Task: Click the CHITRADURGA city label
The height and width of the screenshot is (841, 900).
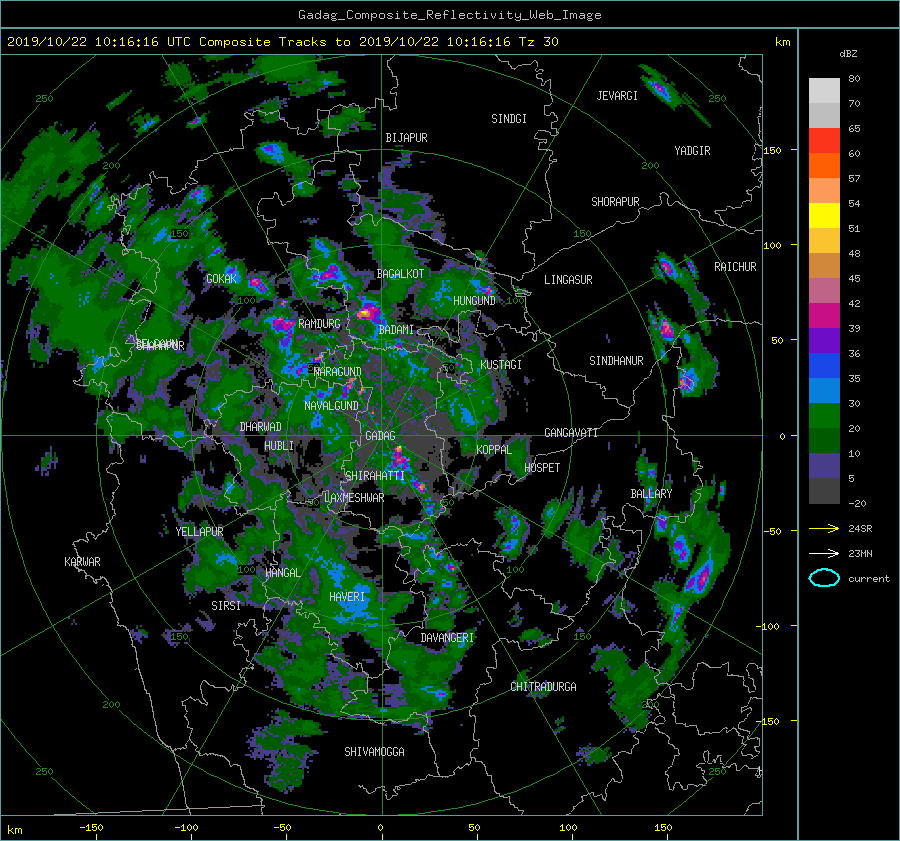Action: [543, 686]
